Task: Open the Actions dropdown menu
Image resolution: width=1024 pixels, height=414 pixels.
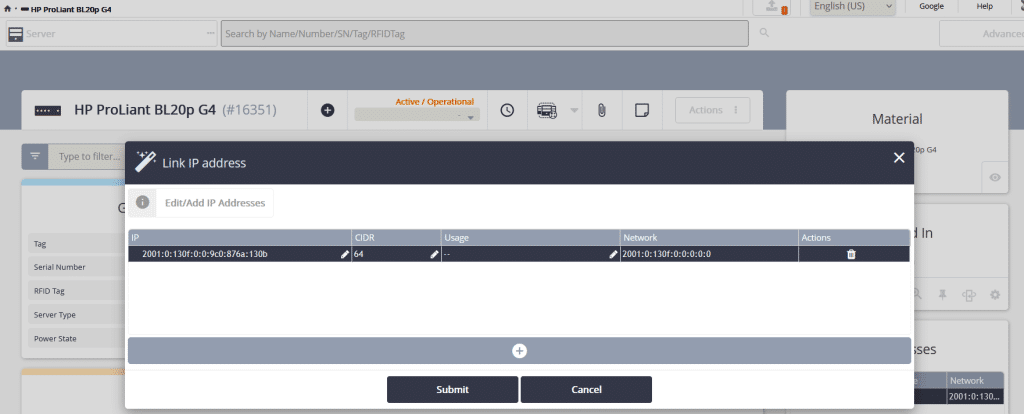Action: click(713, 110)
